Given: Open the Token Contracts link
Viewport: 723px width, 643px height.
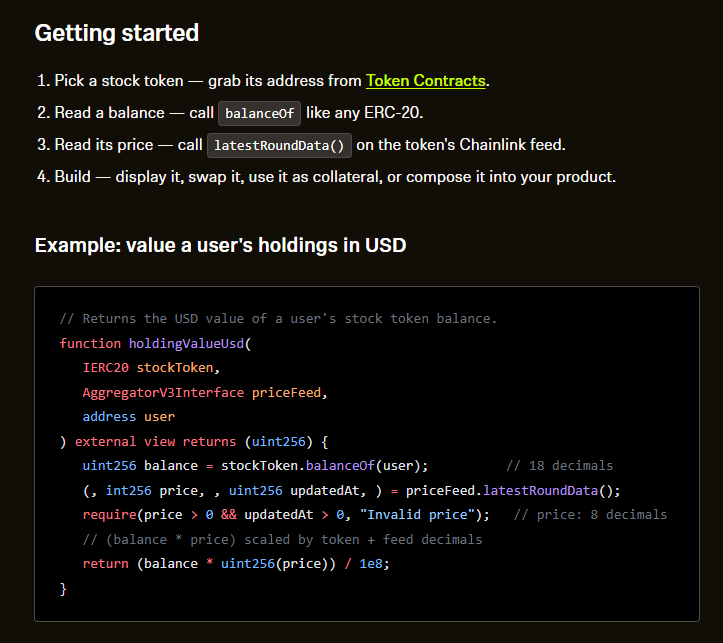Looking at the screenshot, I should pos(425,81).
